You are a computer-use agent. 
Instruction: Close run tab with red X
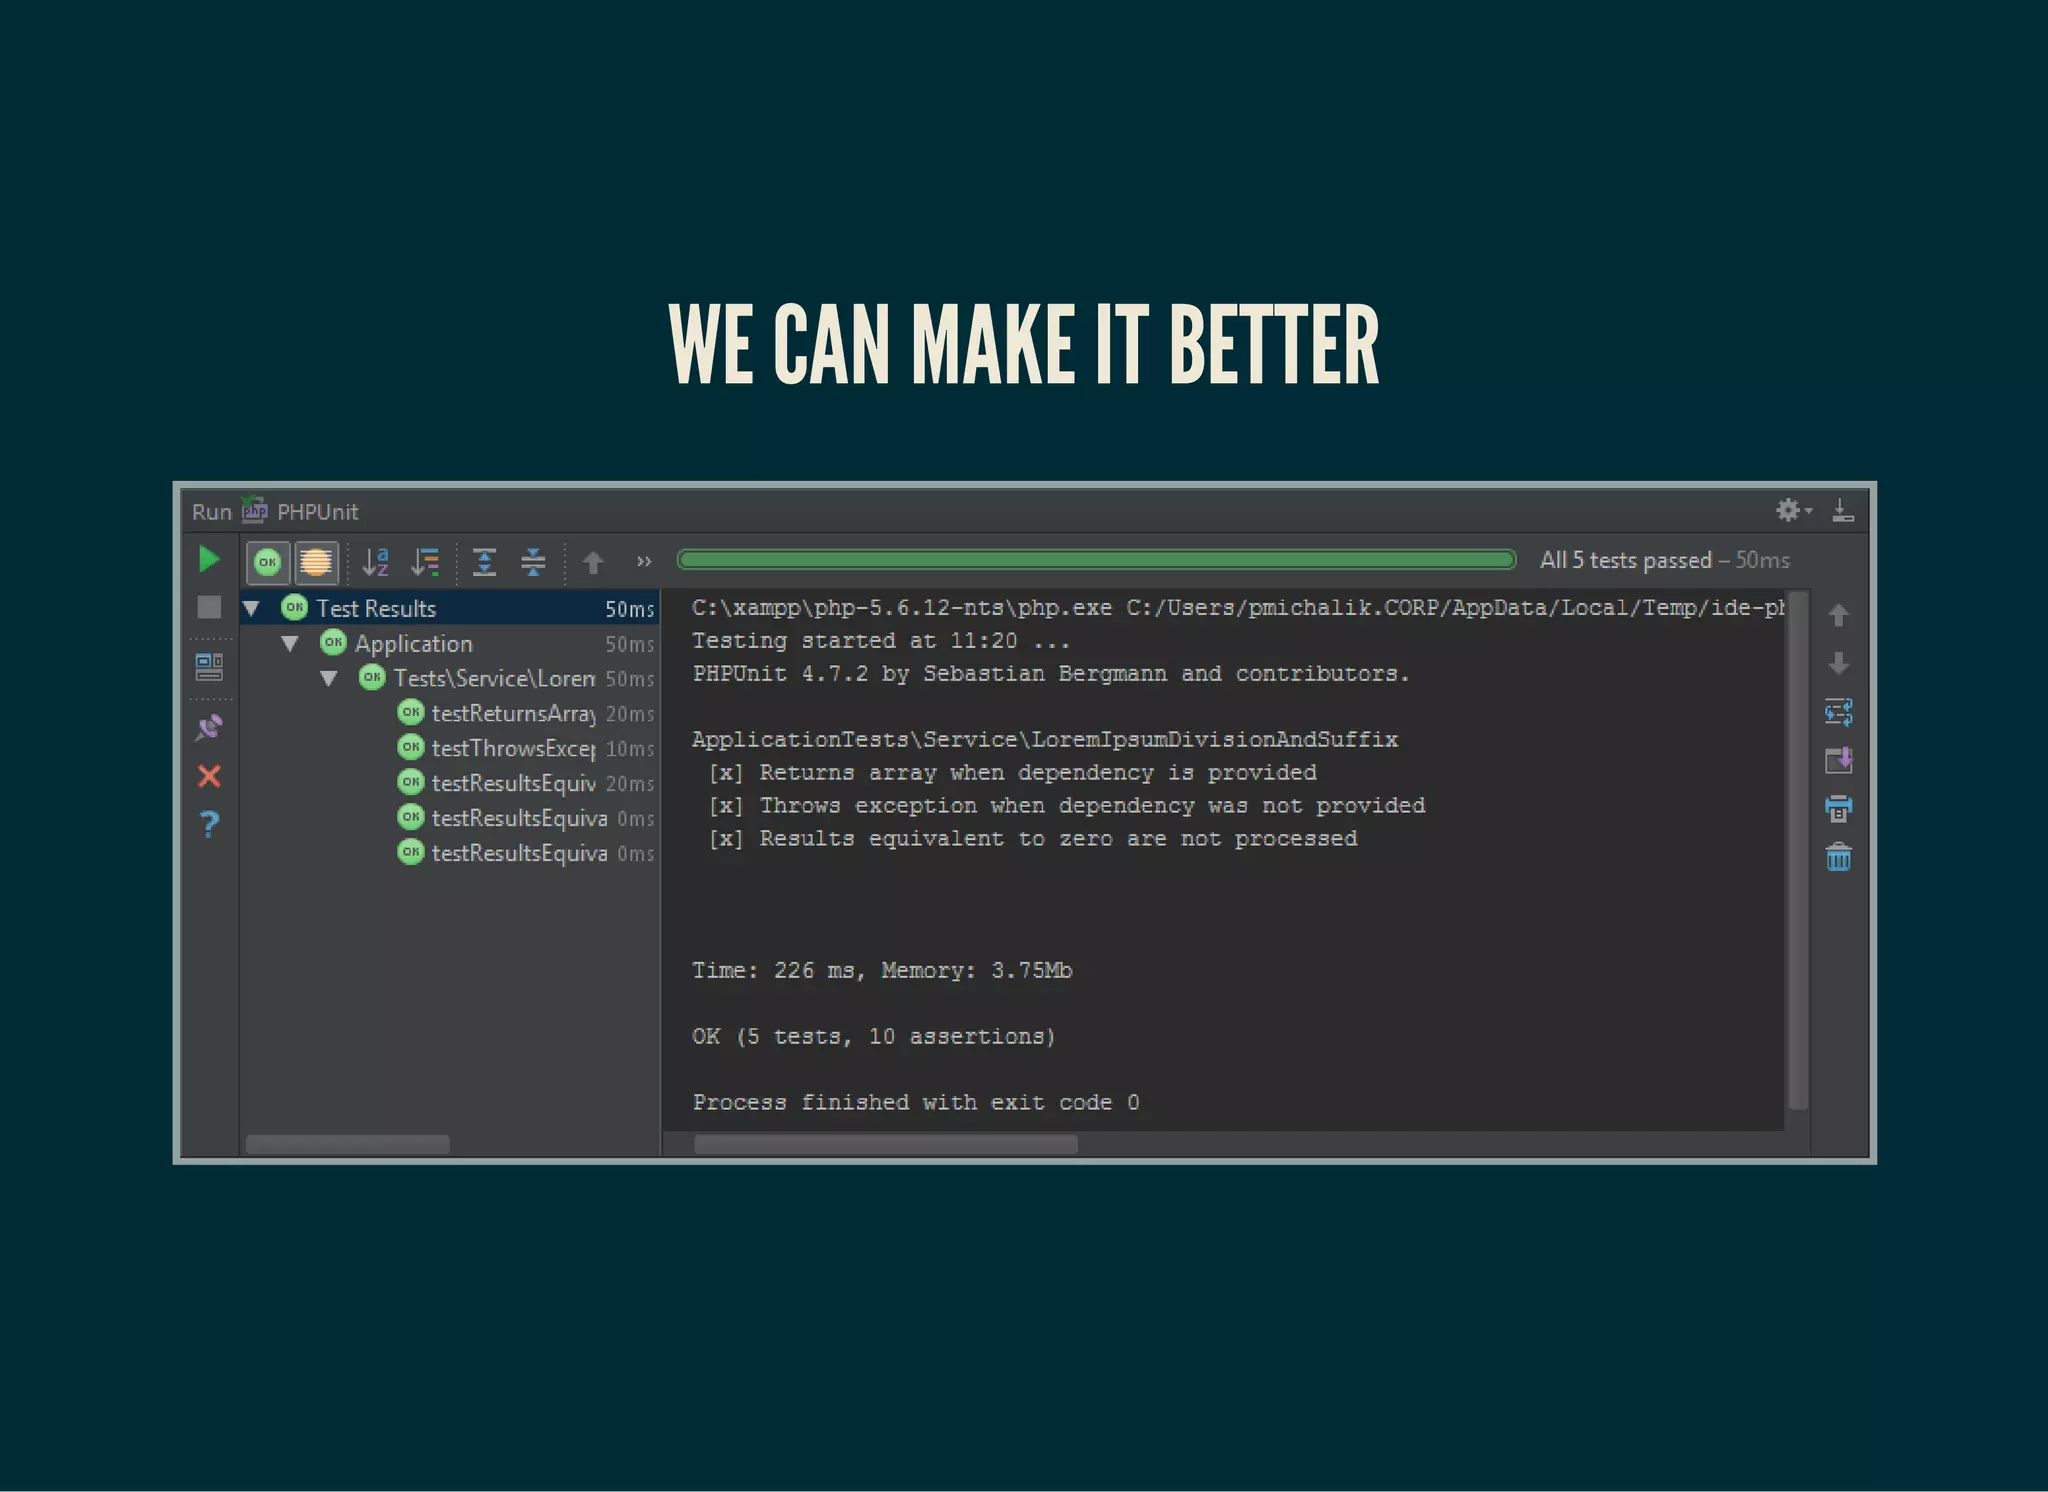(209, 776)
